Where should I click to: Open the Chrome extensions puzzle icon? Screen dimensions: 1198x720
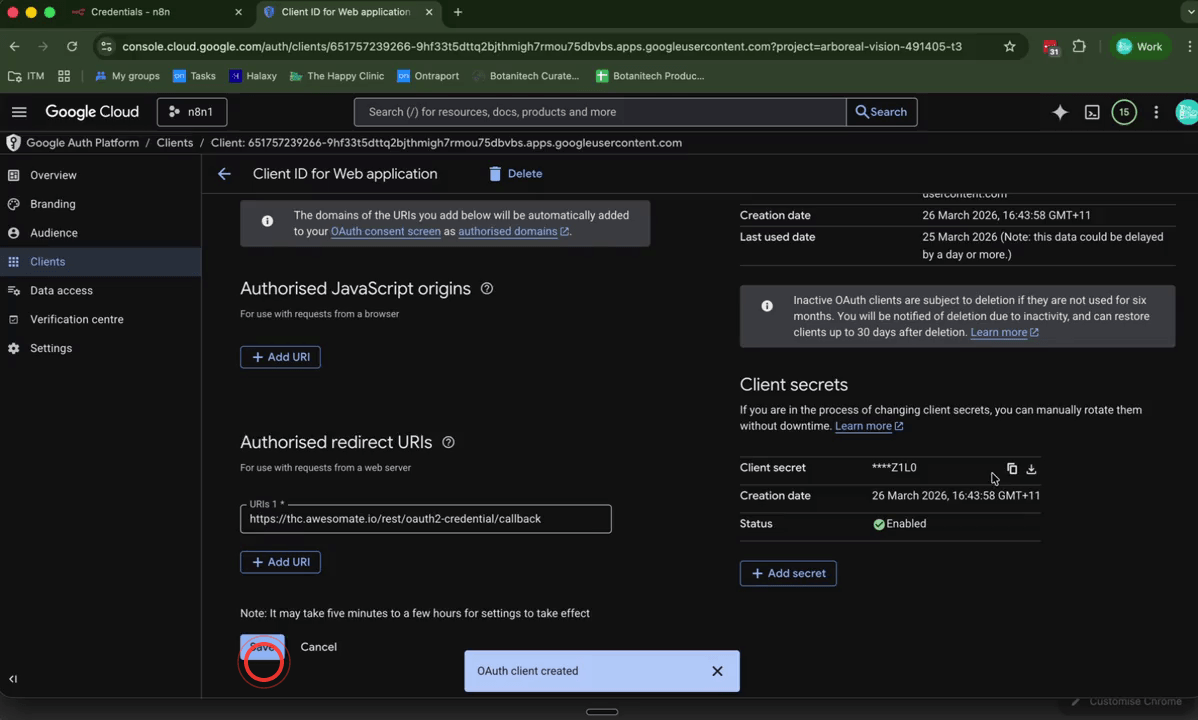click(x=1079, y=47)
